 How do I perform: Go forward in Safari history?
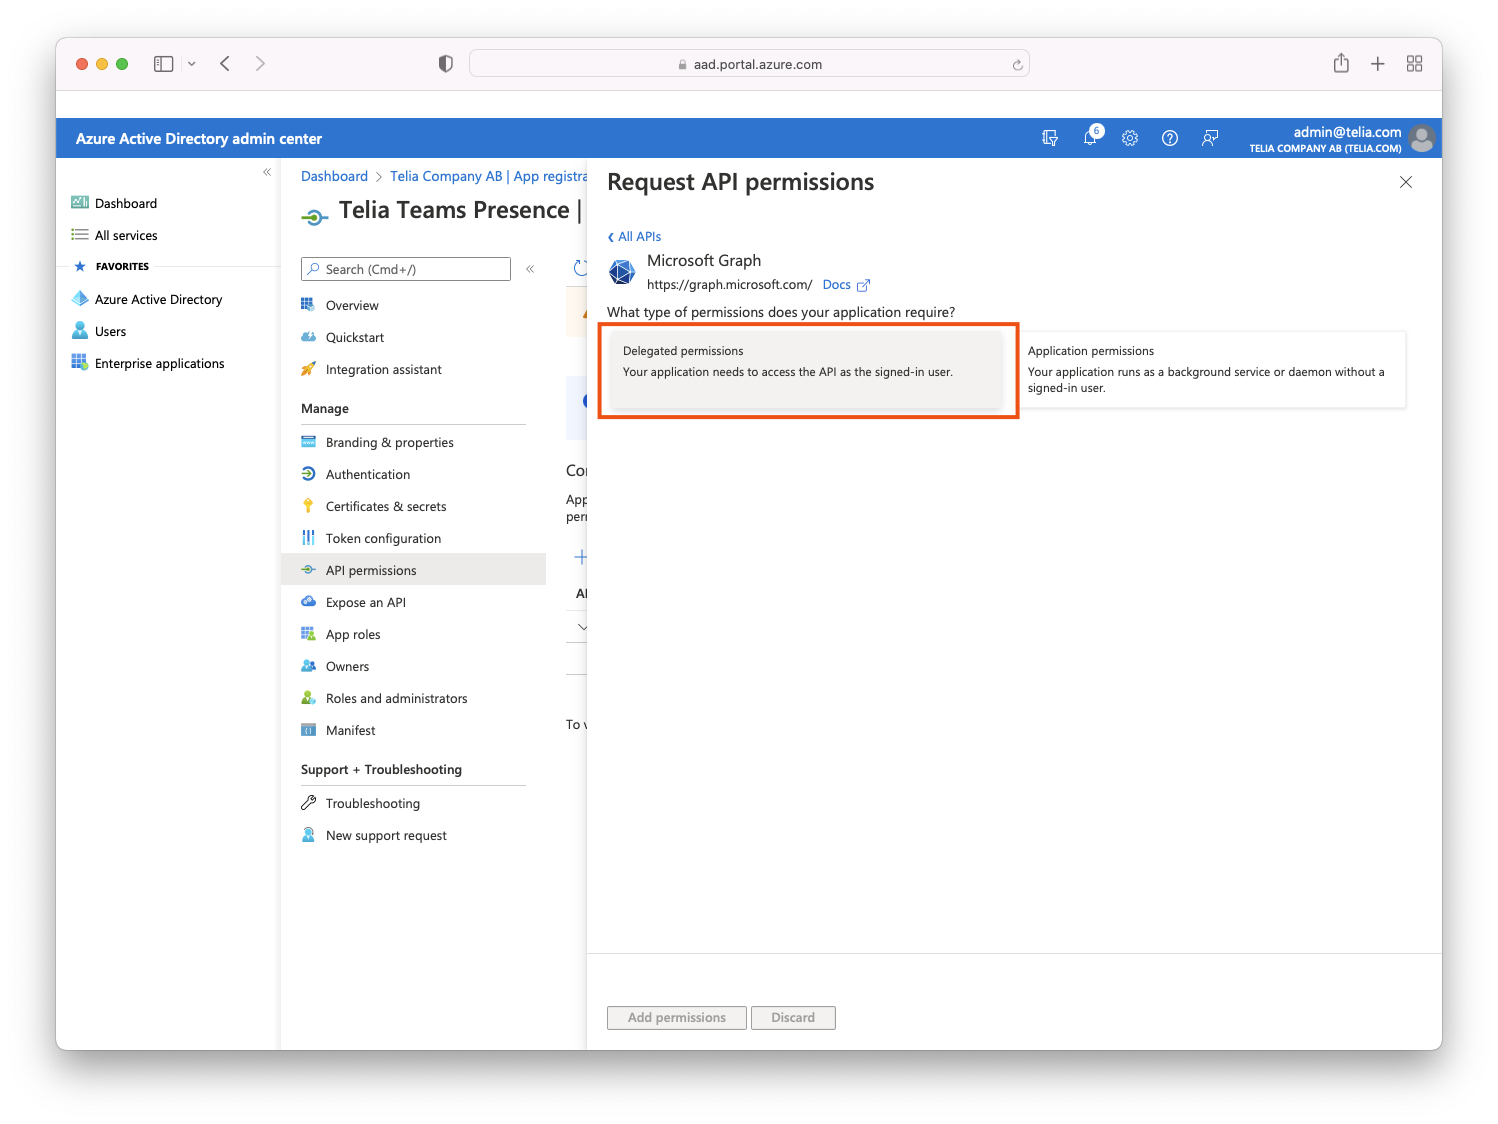[260, 64]
